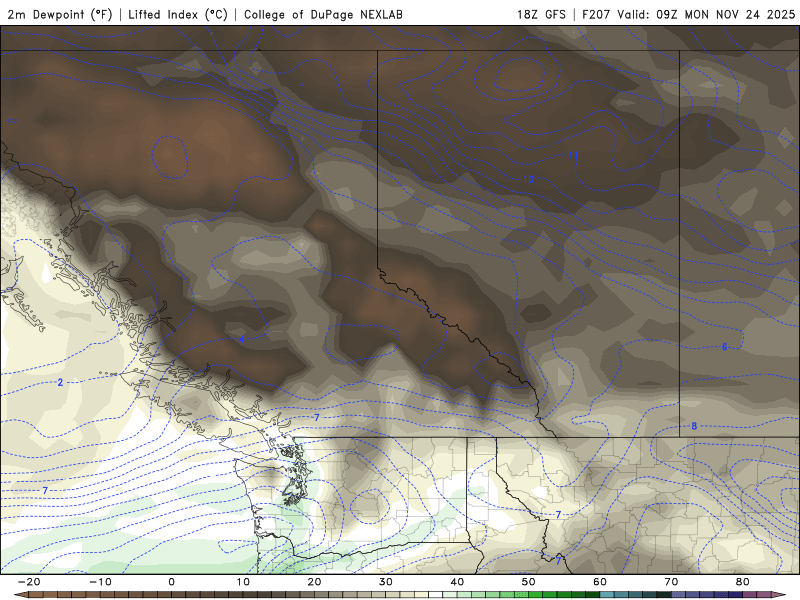Click the "60" colorbar tick label
The height and width of the screenshot is (600, 800).
[x=600, y=582]
